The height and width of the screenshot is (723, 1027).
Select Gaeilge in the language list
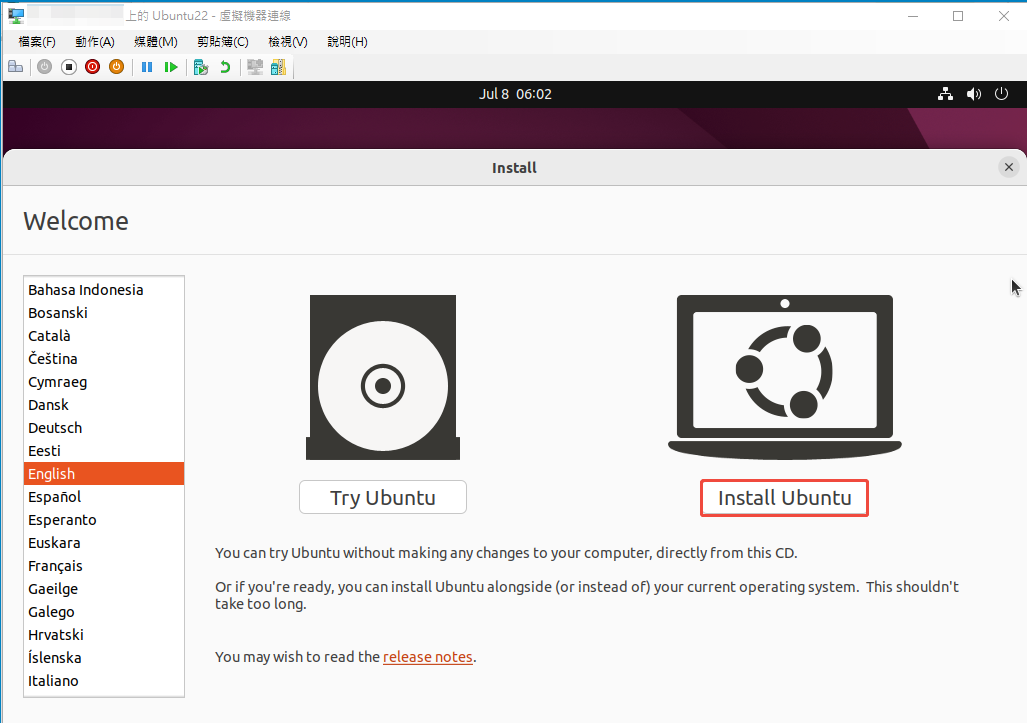[x=104, y=589]
